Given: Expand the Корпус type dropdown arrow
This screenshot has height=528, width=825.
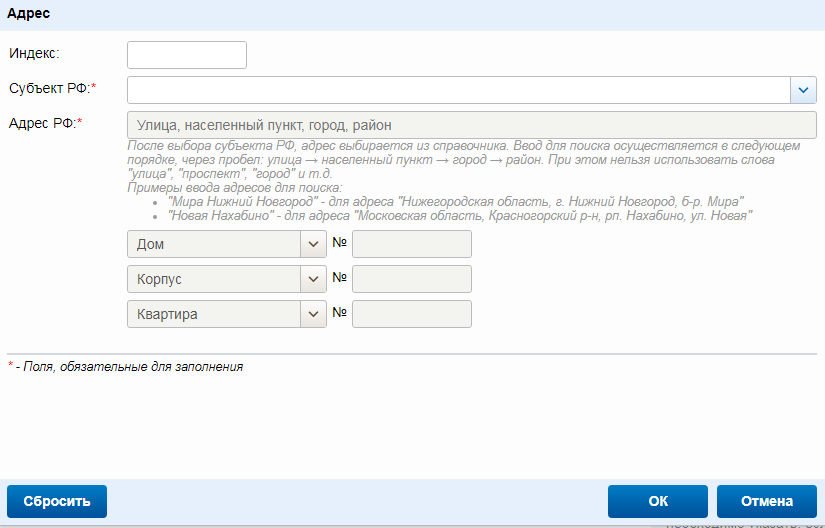Looking at the screenshot, I should point(313,279).
